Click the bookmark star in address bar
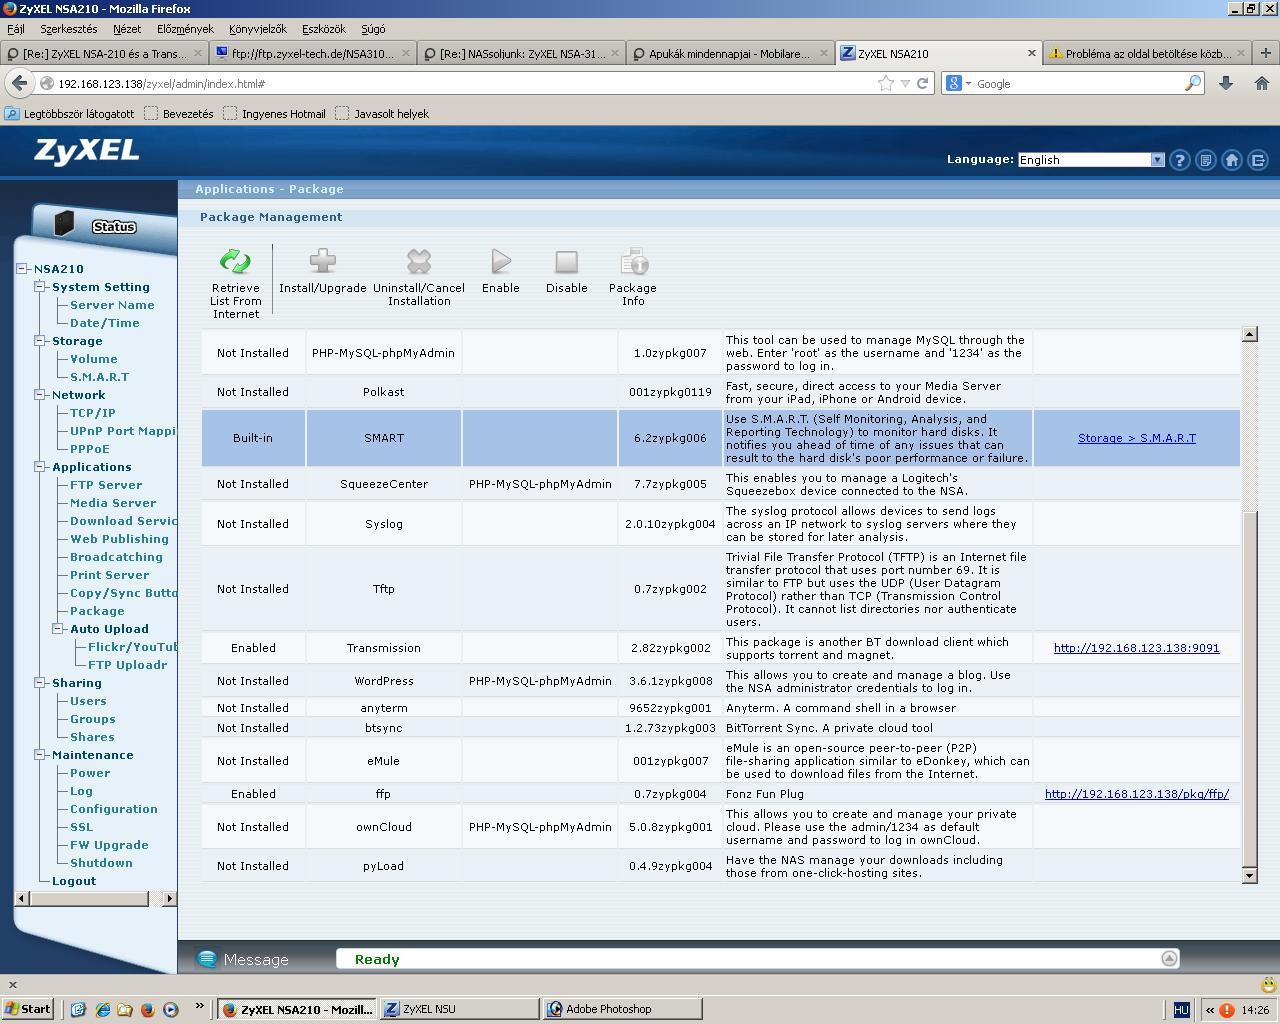1280x1024 pixels. click(x=885, y=84)
